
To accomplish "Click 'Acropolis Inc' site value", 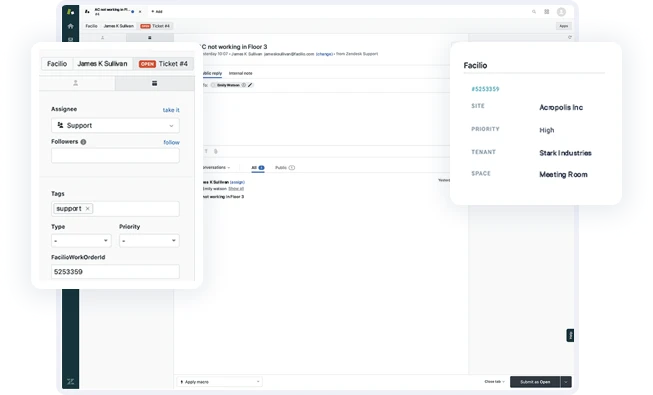I will tap(561, 108).
